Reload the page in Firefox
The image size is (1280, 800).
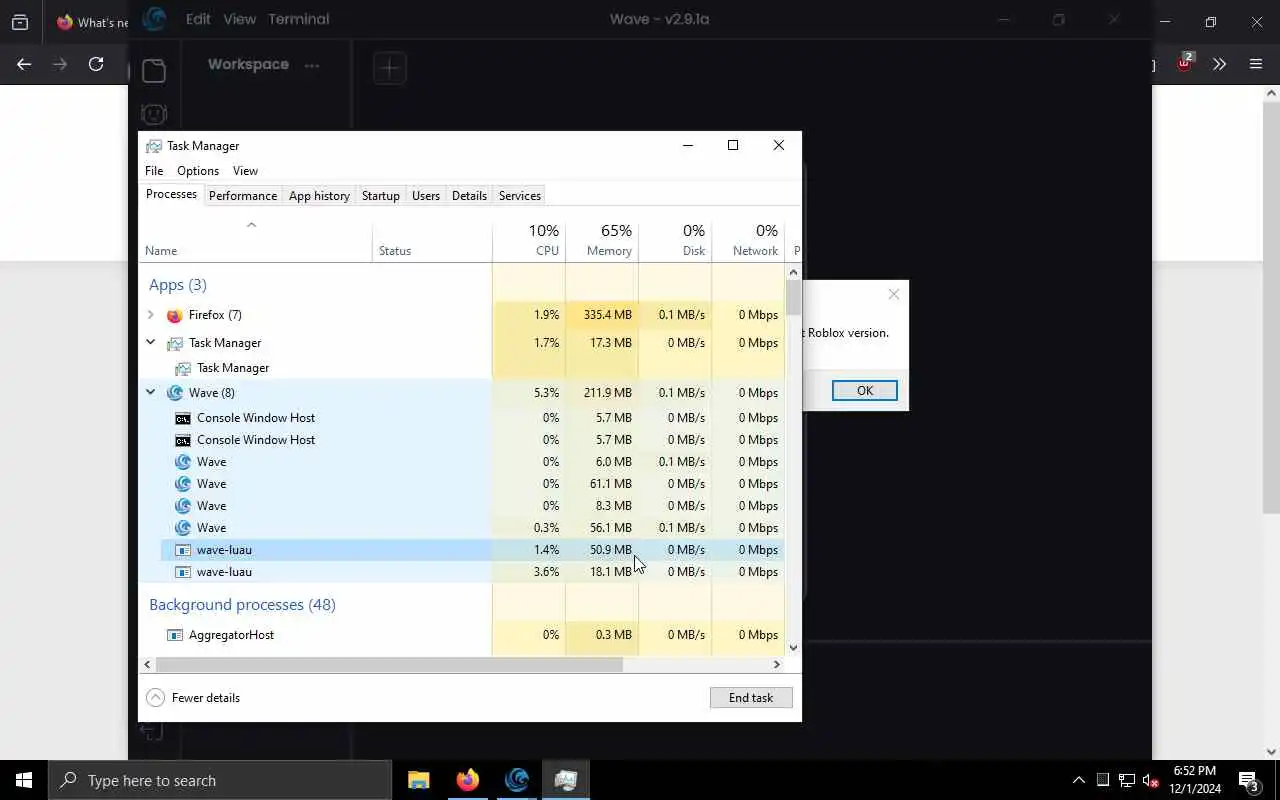[x=96, y=64]
